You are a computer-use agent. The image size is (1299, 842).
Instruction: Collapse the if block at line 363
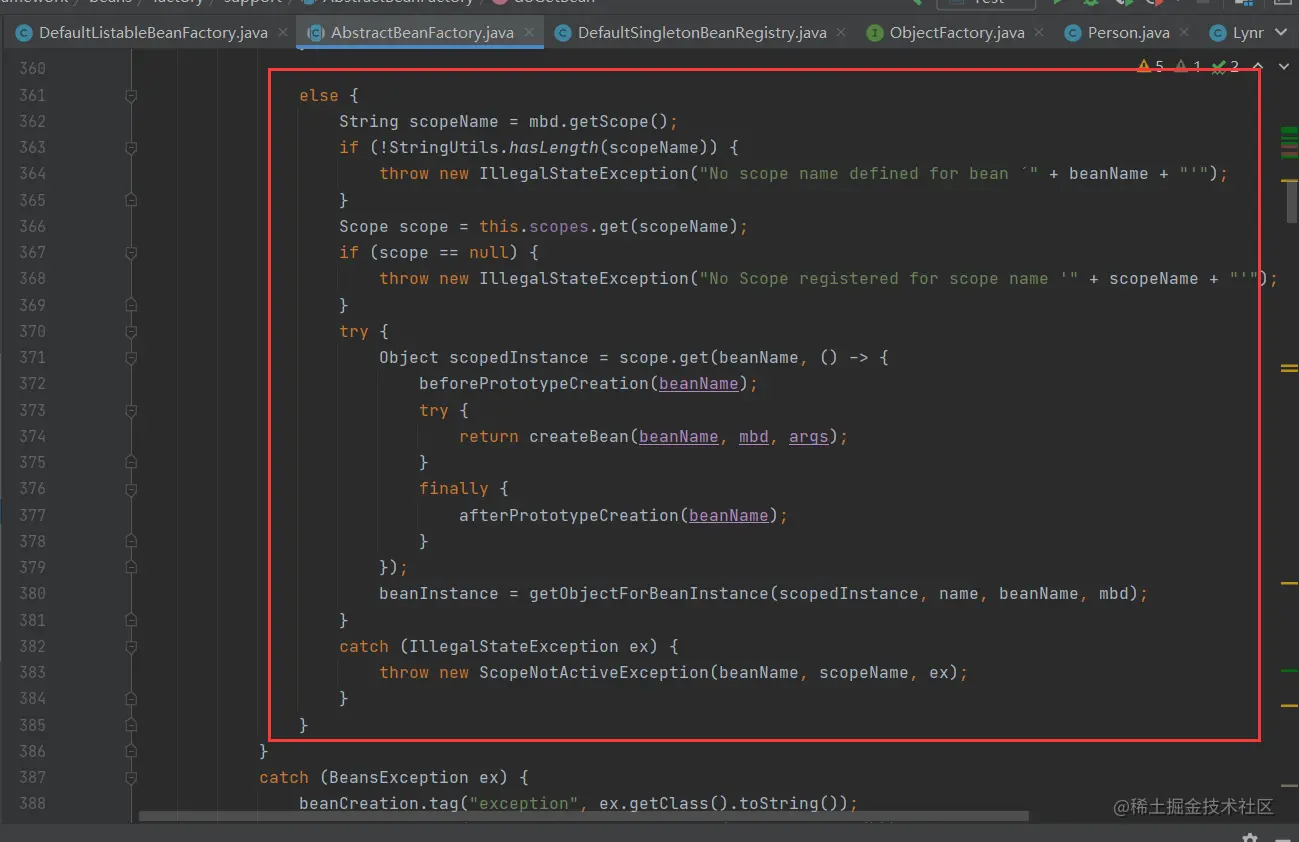[131, 148]
